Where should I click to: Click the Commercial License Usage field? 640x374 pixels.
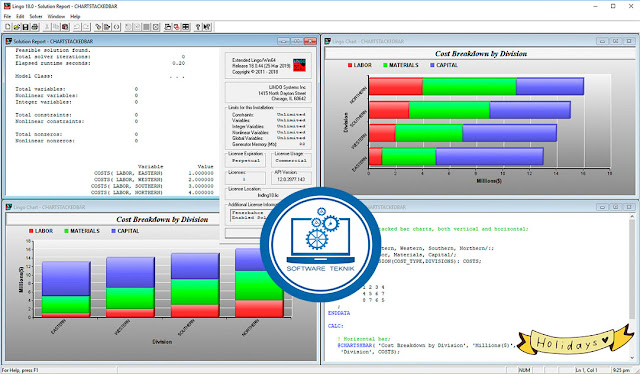[291, 161]
